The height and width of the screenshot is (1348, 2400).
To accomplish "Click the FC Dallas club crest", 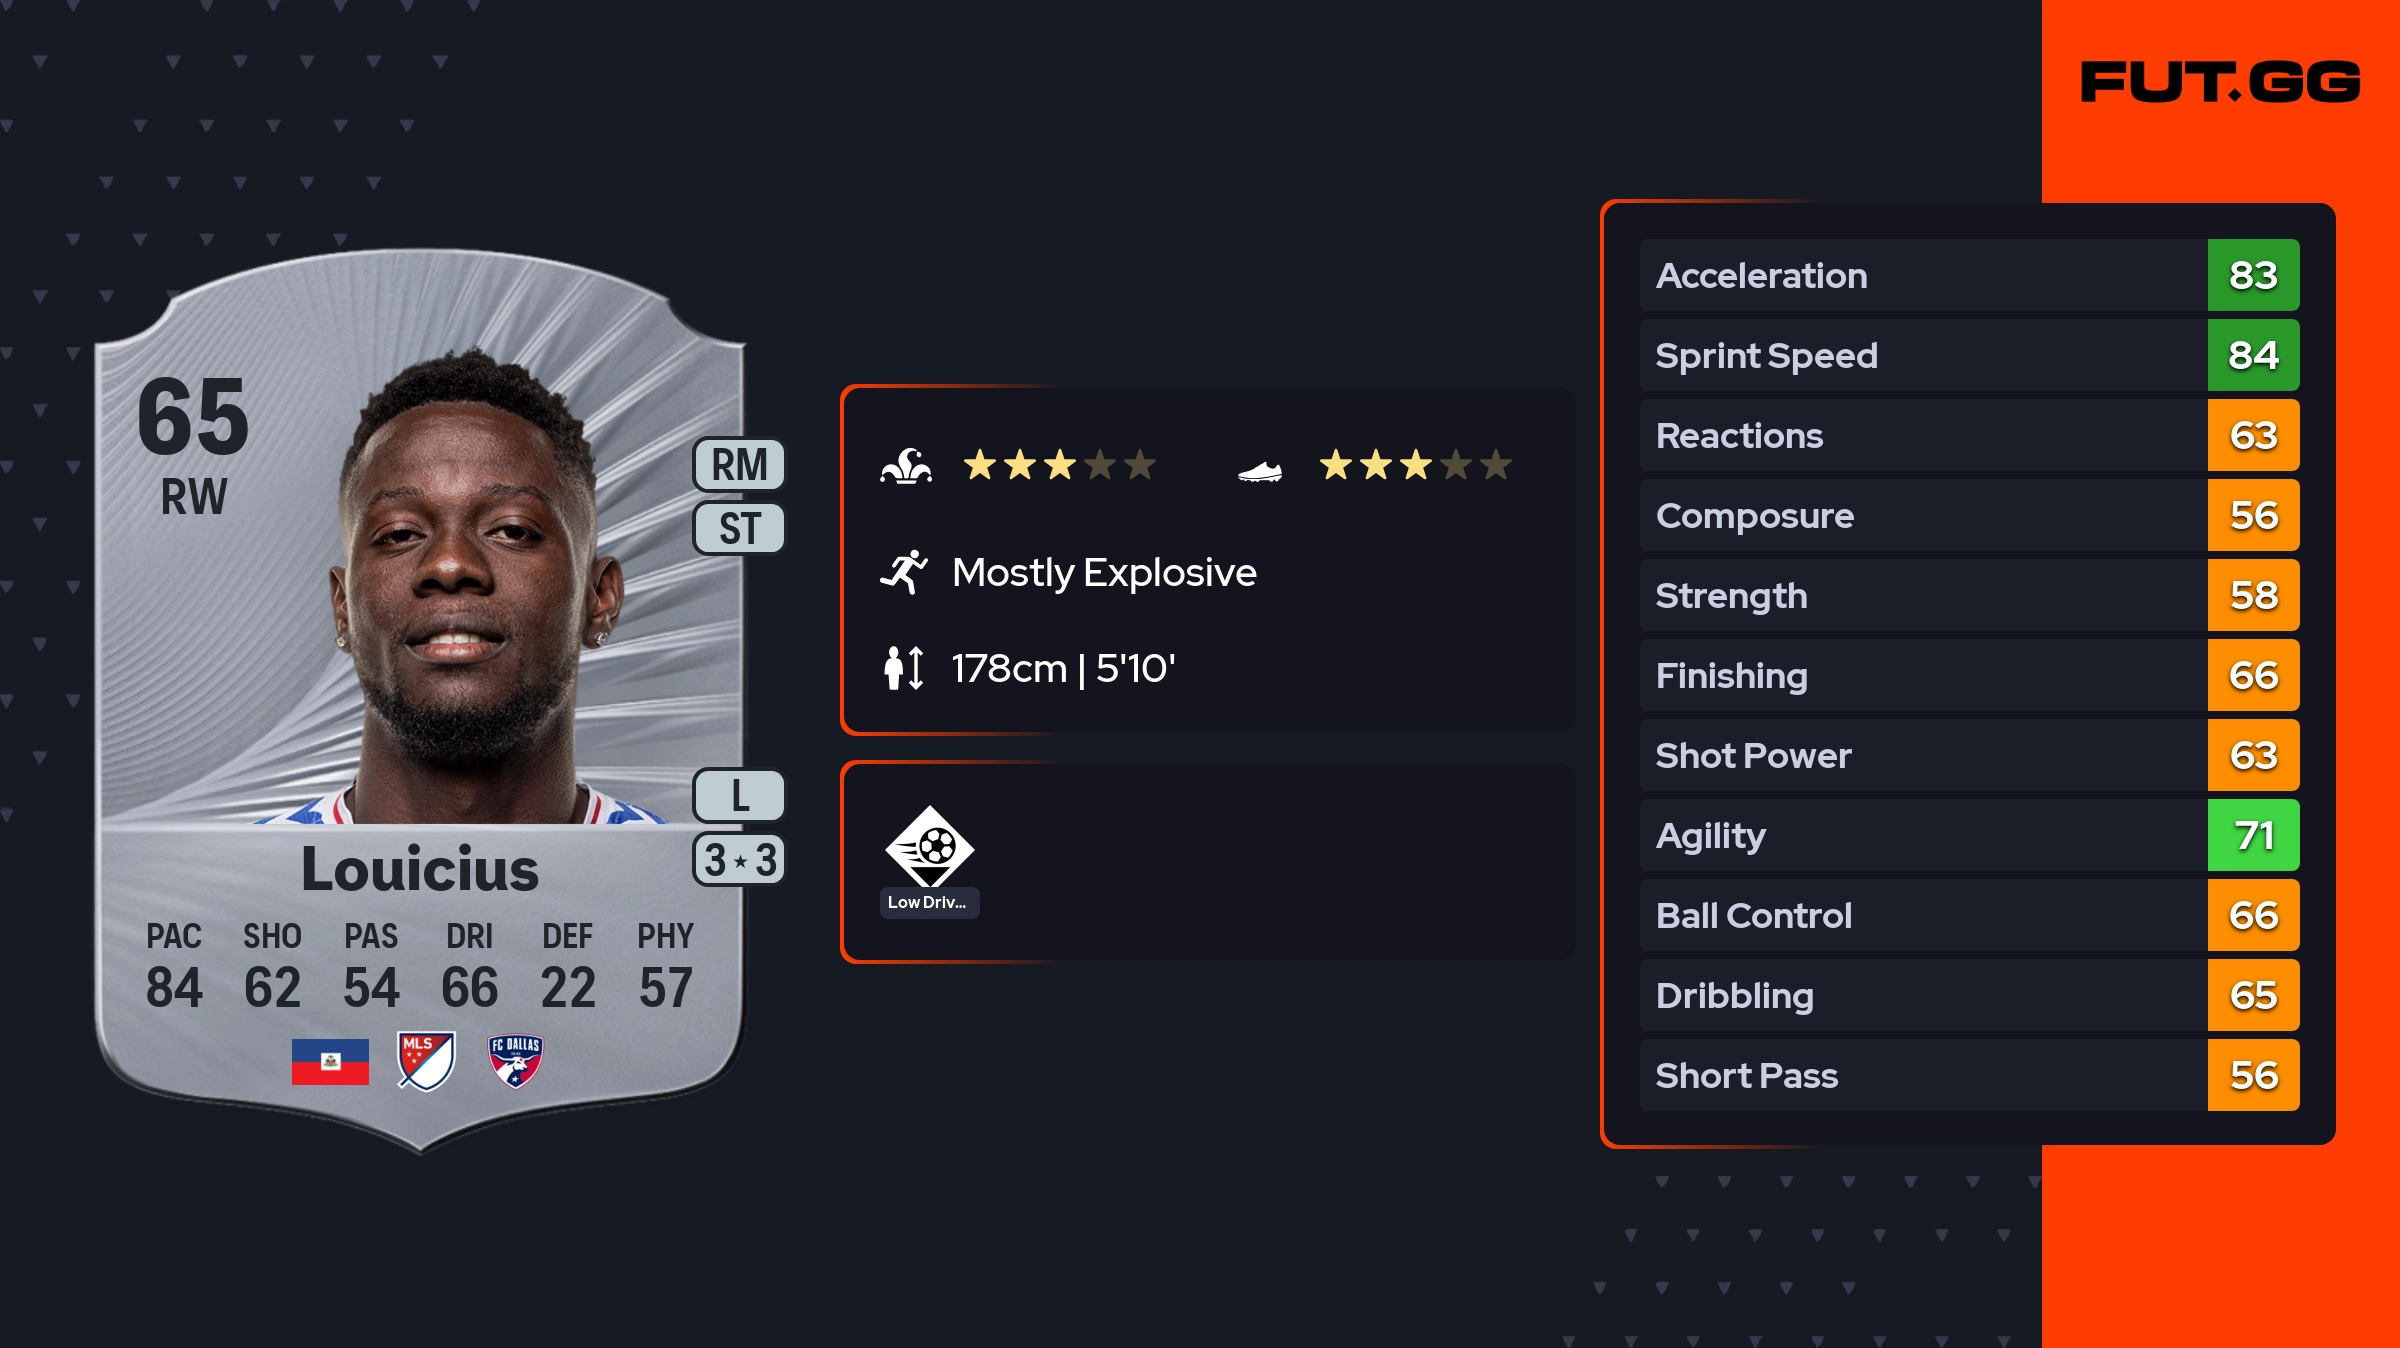I will [x=515, y=1060].
